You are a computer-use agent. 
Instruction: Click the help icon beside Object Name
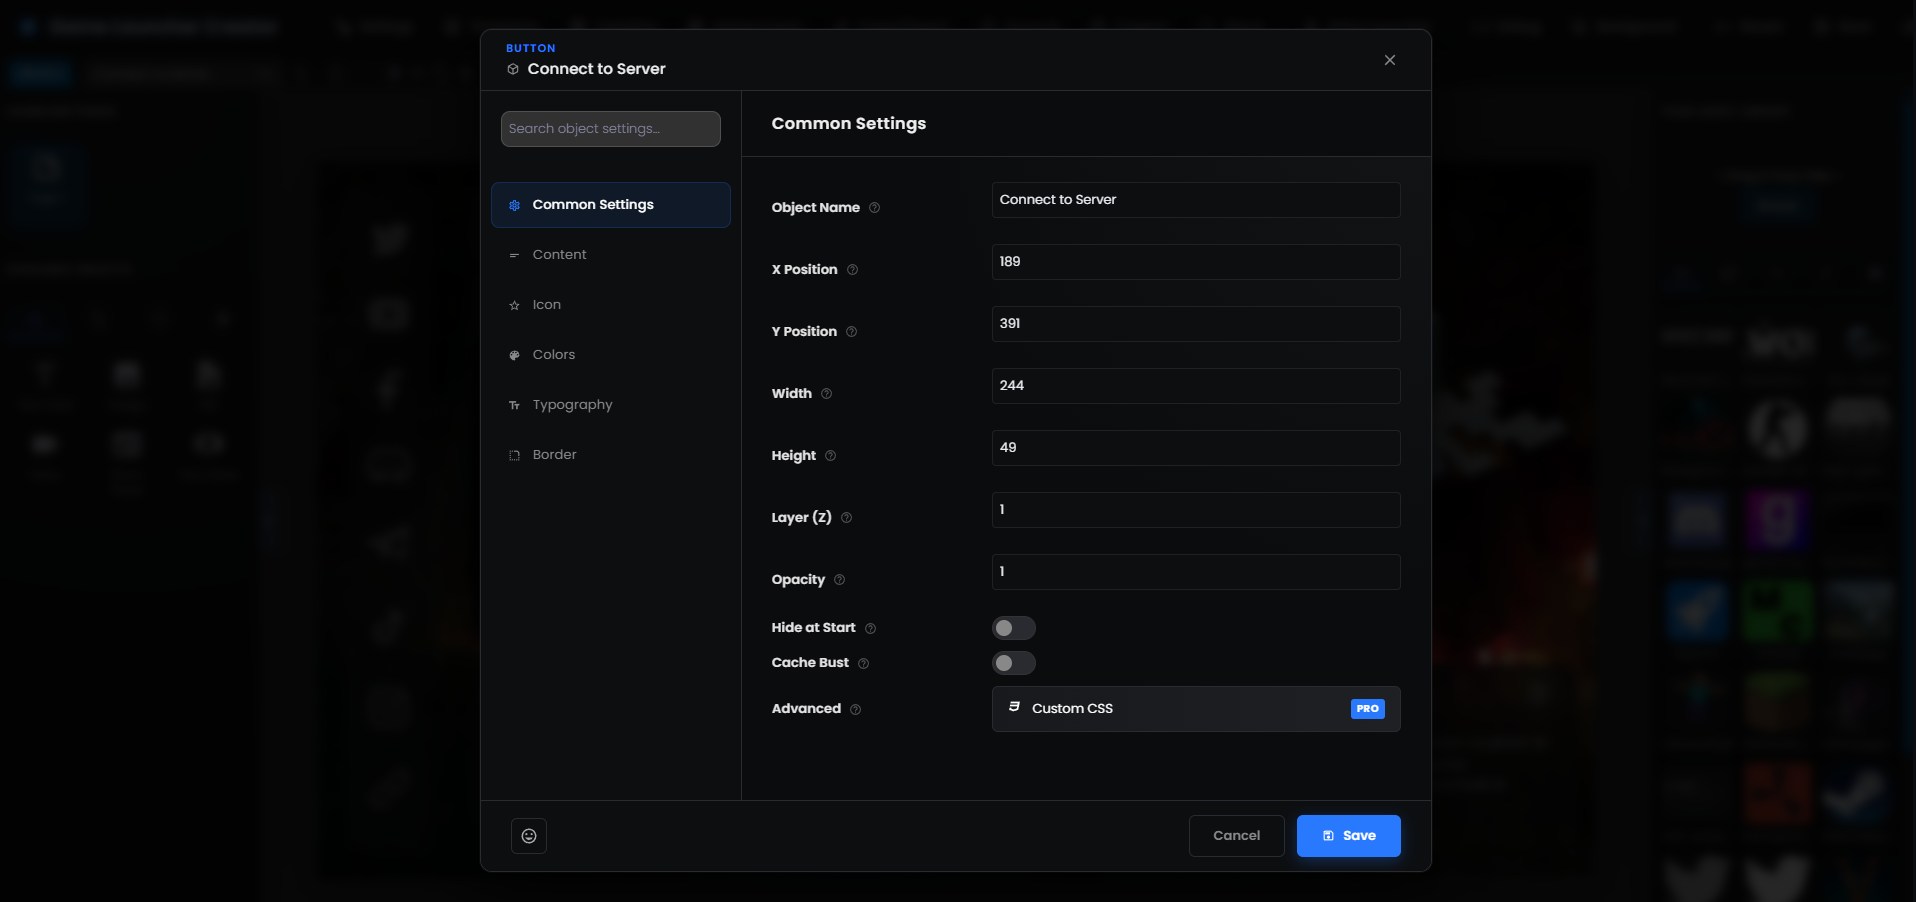tap(874, 208)
